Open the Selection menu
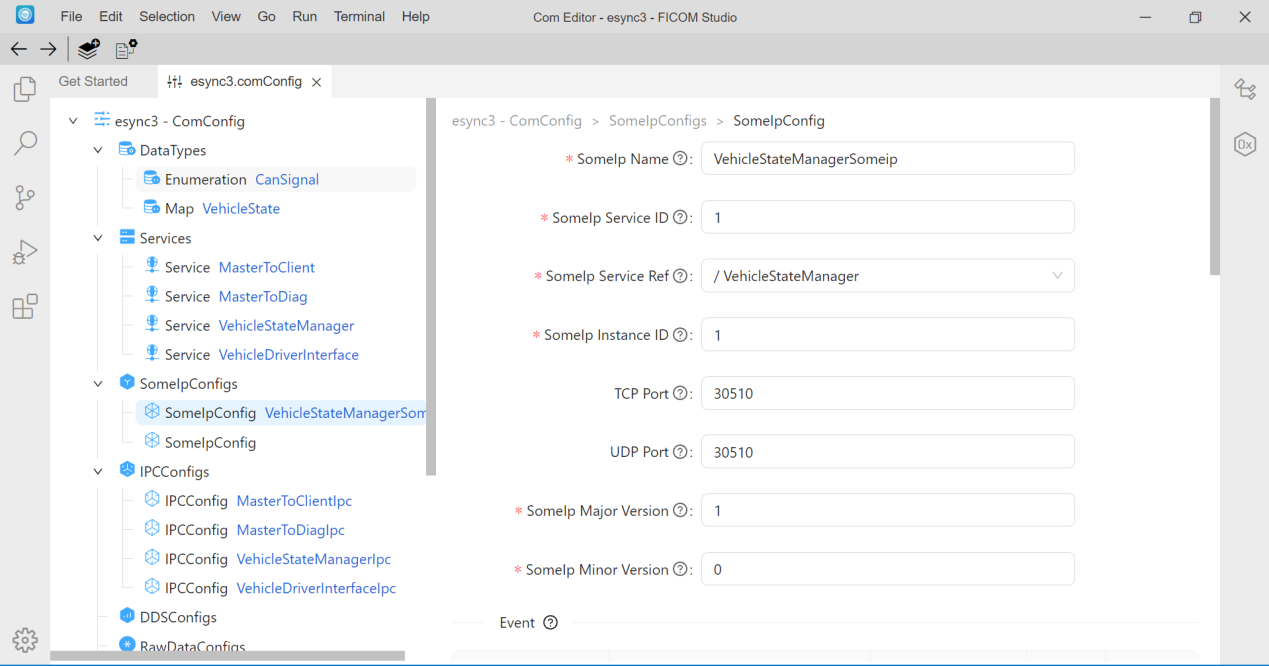Viewport: 1269px width, 666px height. (167, 16)
